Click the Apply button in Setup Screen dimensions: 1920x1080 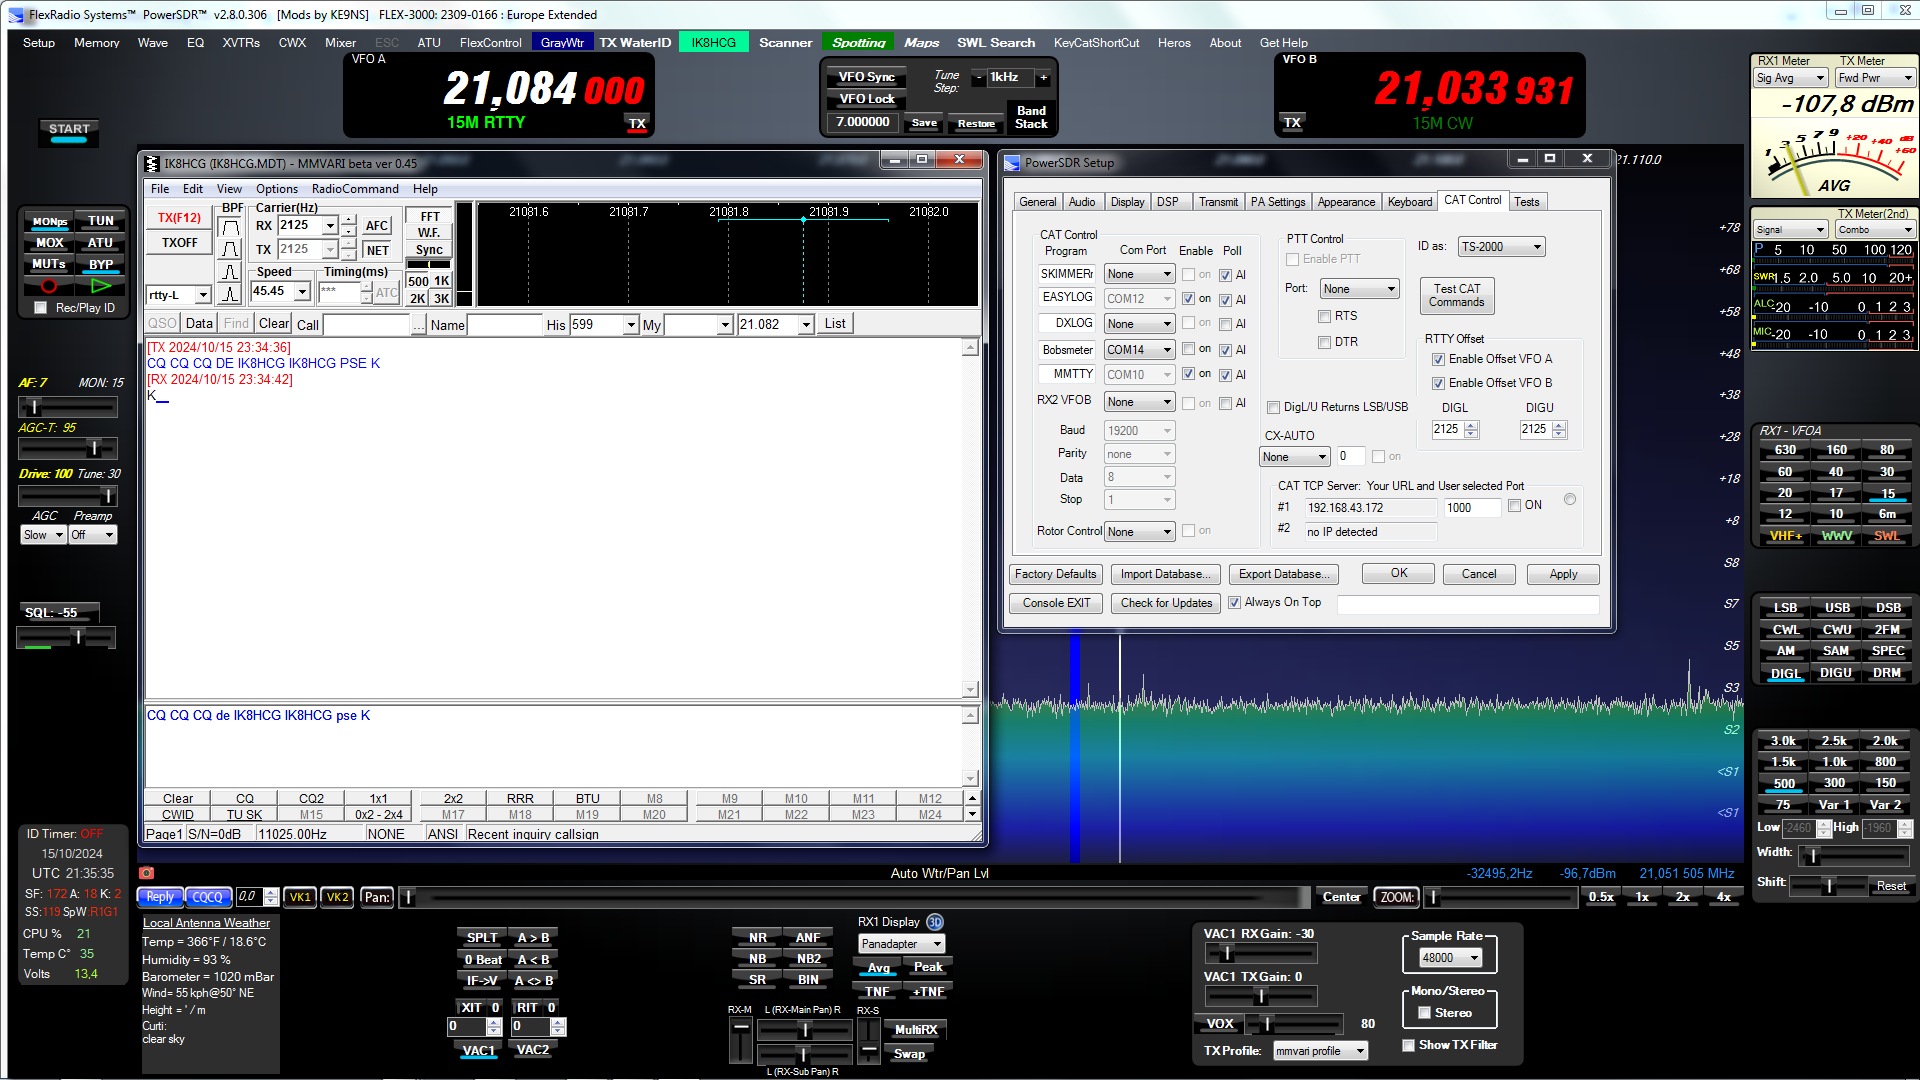(x=1563, y=574)
